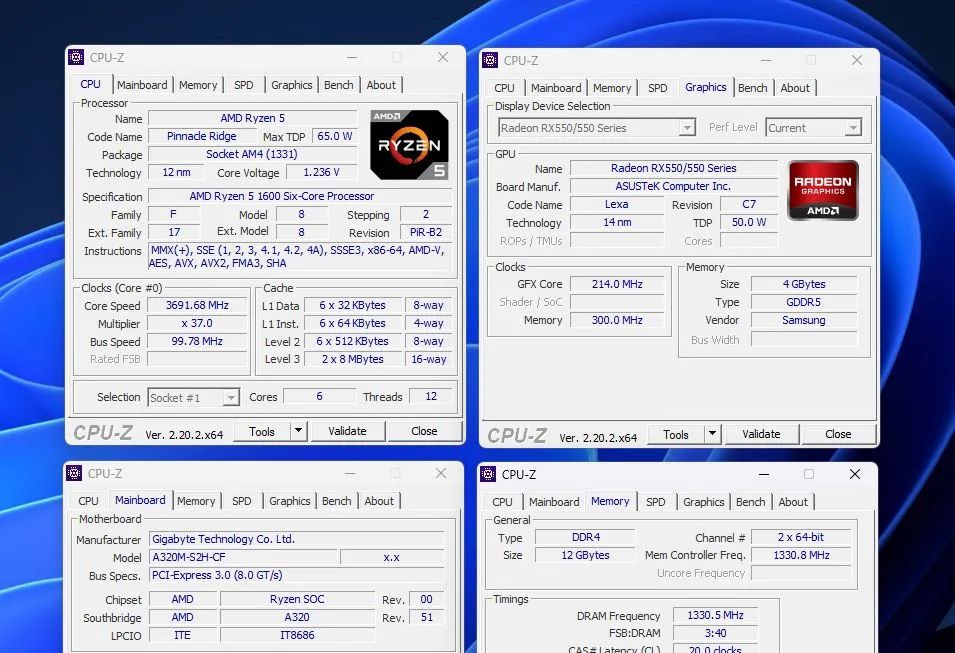Open Tools dropdown arrow in CPU window
The width and height of the screenshot is (955, 653).
[298, 431]
